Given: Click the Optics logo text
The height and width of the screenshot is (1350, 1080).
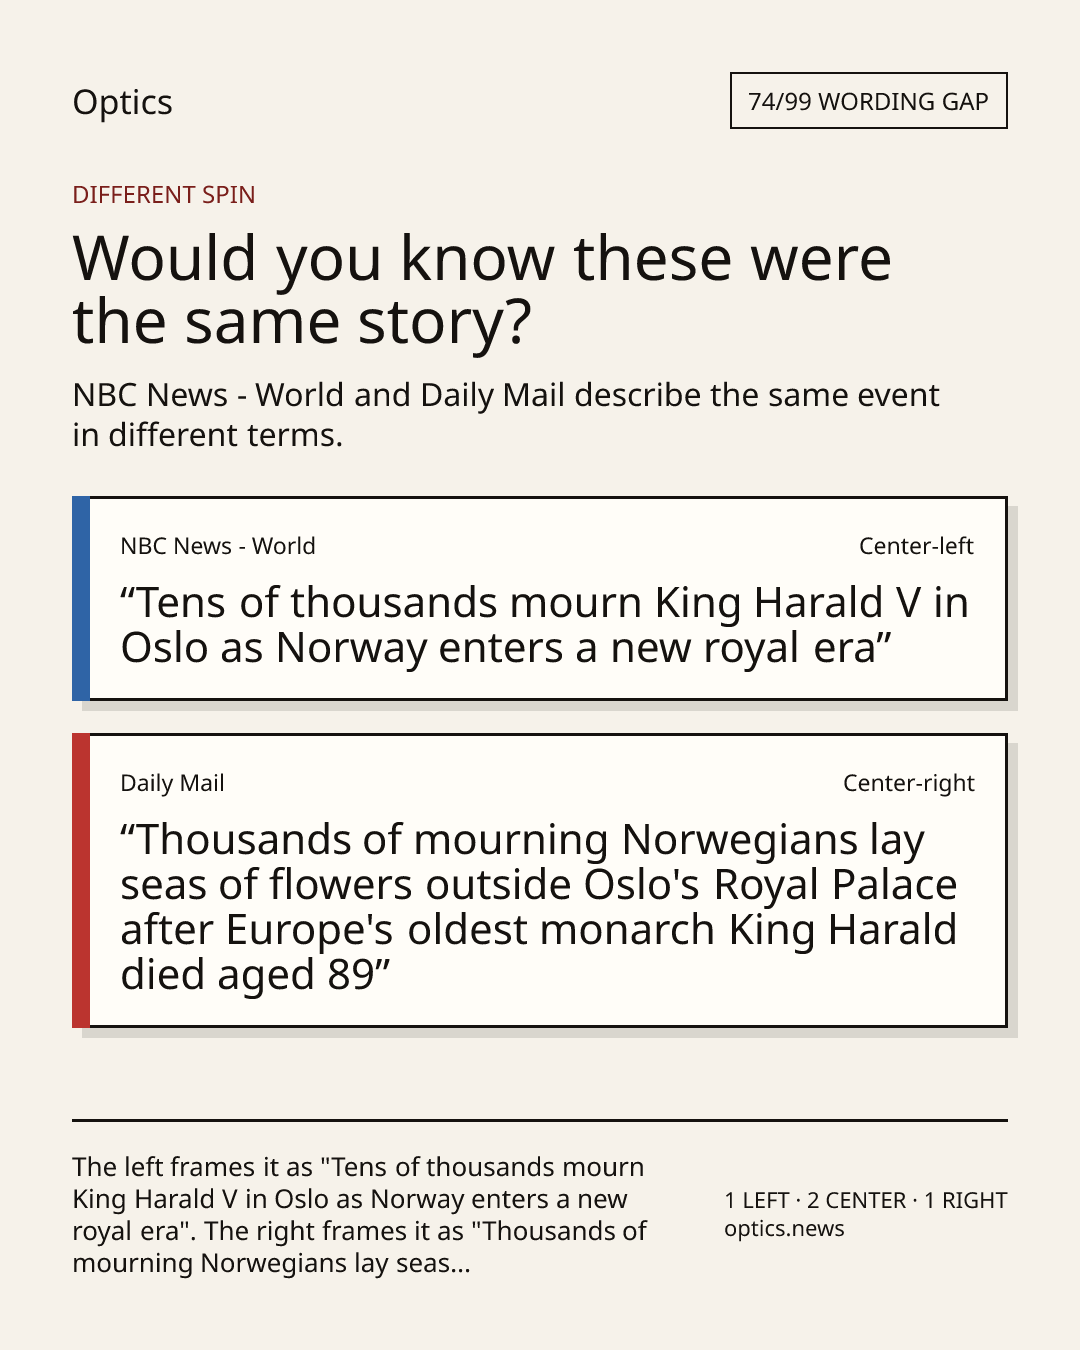Looking at the screenshot, I should [x=122, y=103].
